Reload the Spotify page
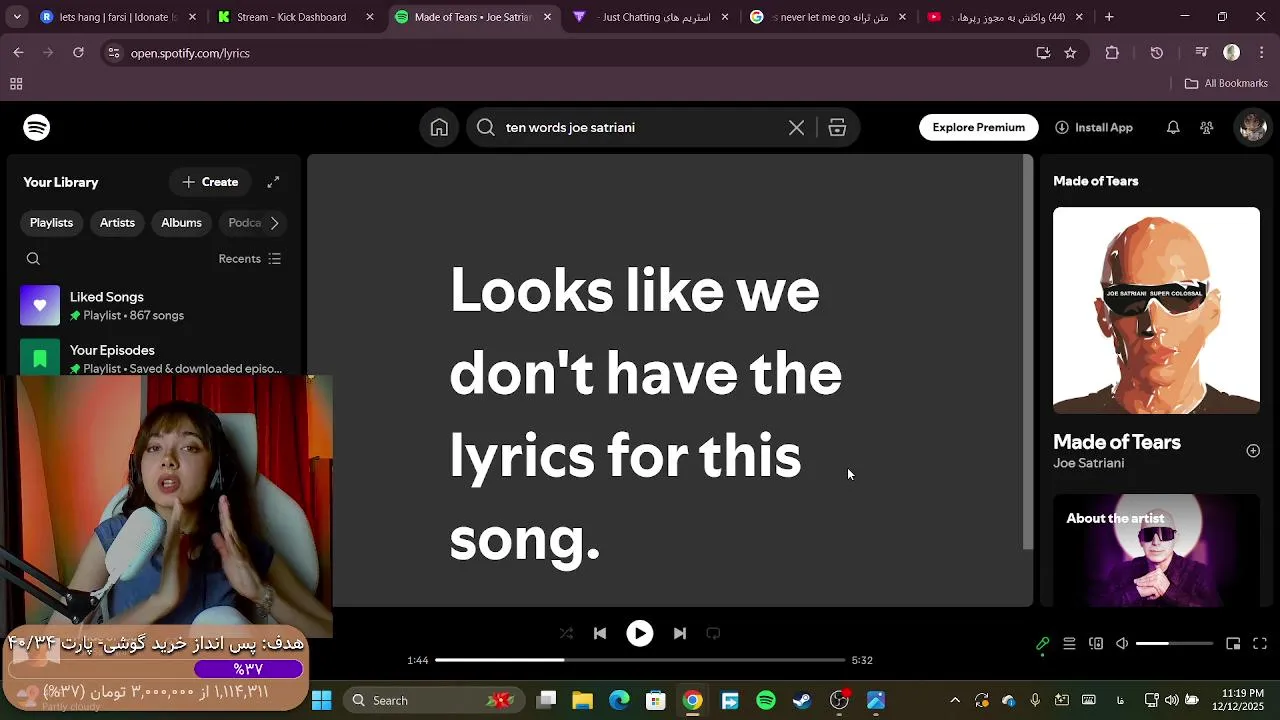Screen dimensions: 1280x720 (x=78, y=53)
